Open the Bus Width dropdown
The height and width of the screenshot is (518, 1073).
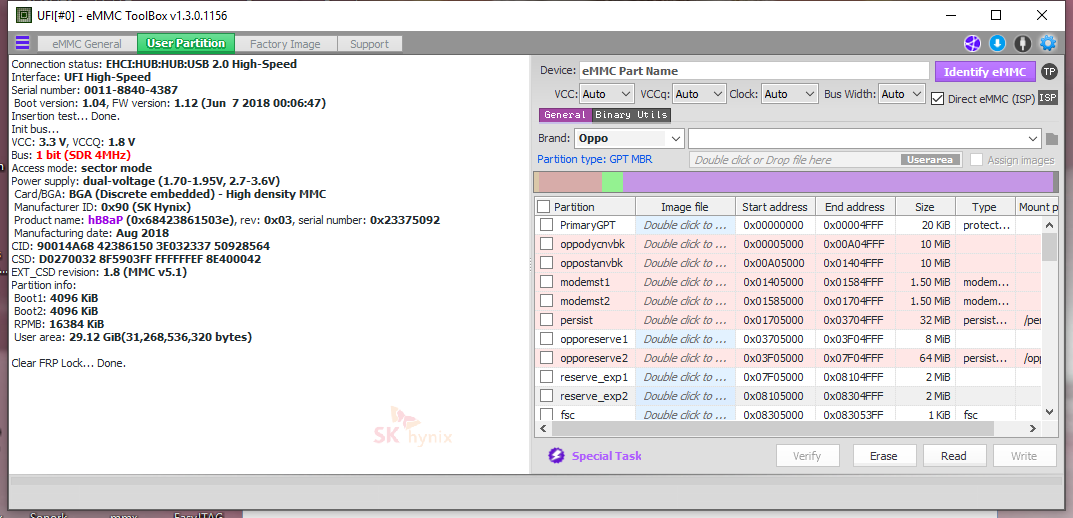coord(902,94)
